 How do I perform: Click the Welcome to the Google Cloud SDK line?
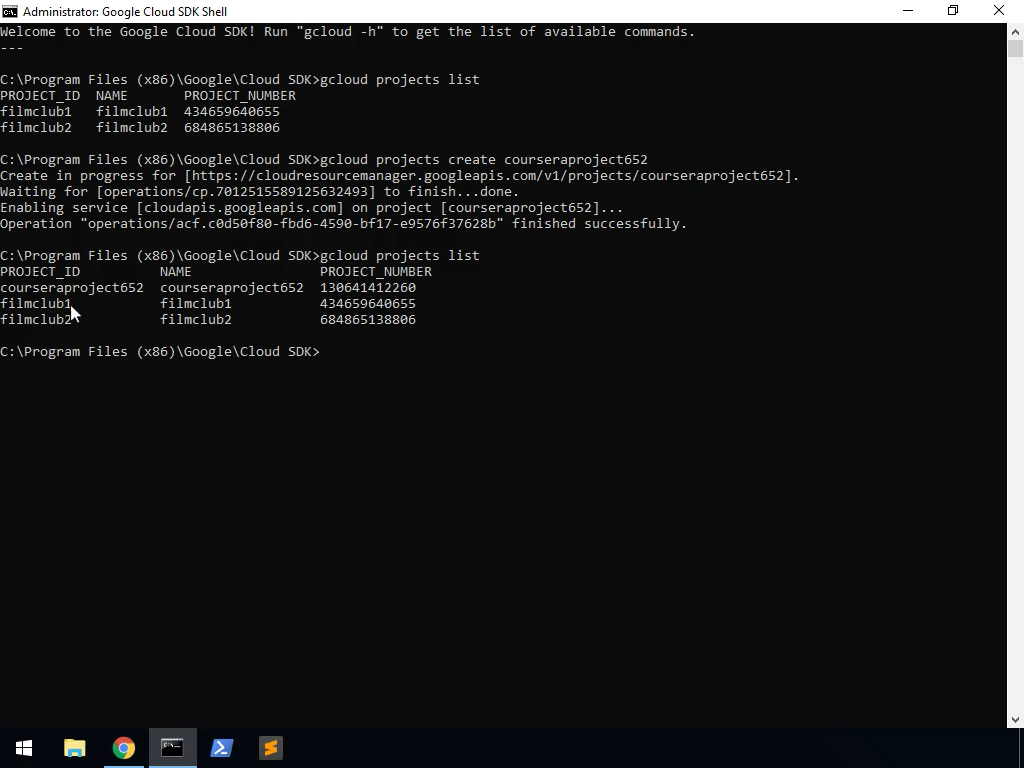coord(347,32)
